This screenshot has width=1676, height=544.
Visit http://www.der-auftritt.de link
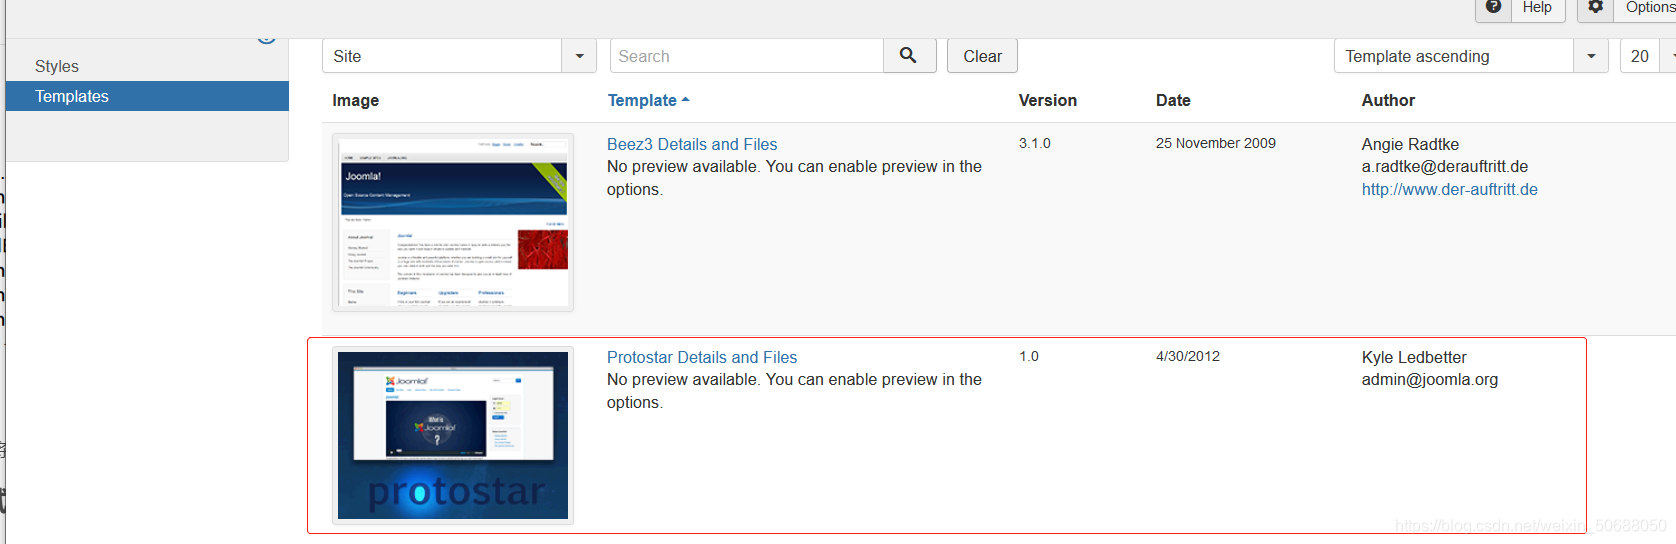point(1450,189)
